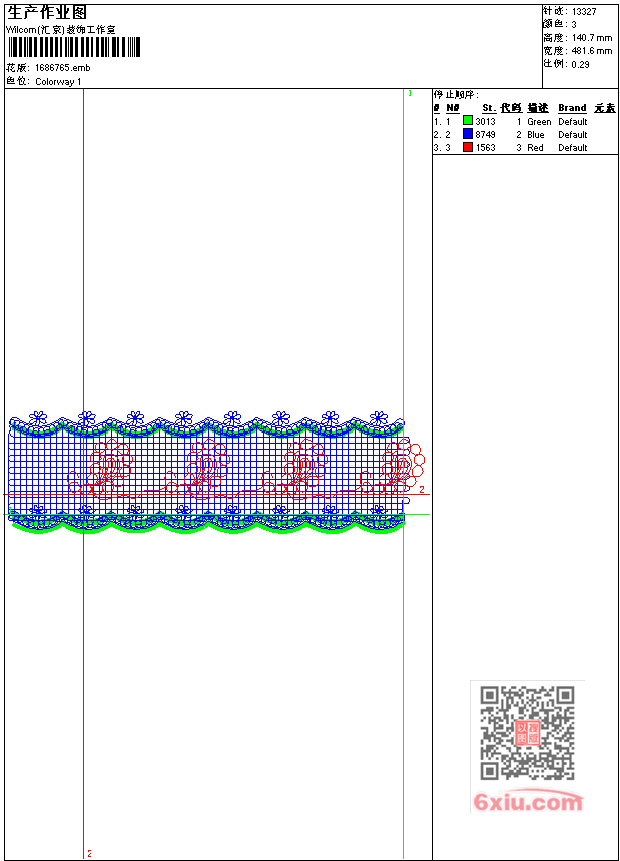The height and width of the screenshot is (861, 620).
Task: Select the colors count value '3' in header
Action: (x=574, y=25)
